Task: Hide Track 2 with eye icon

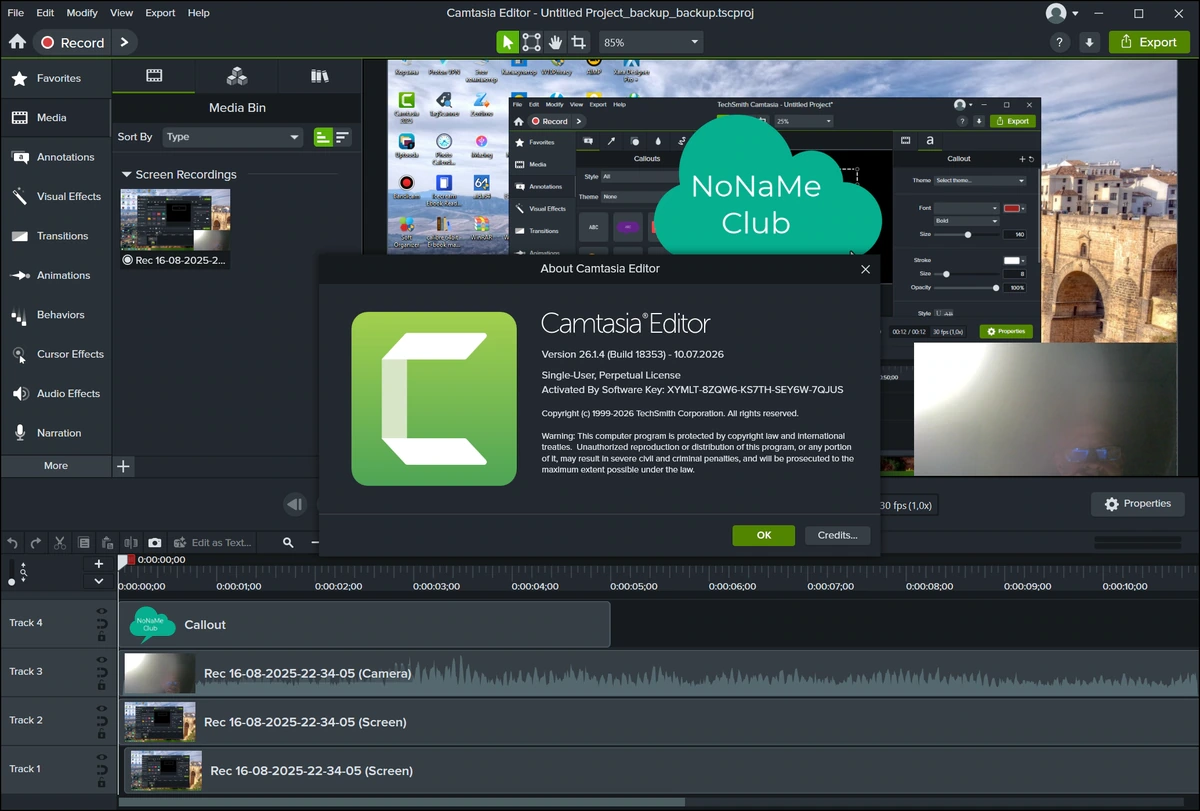Action: (x=101, y=709)
